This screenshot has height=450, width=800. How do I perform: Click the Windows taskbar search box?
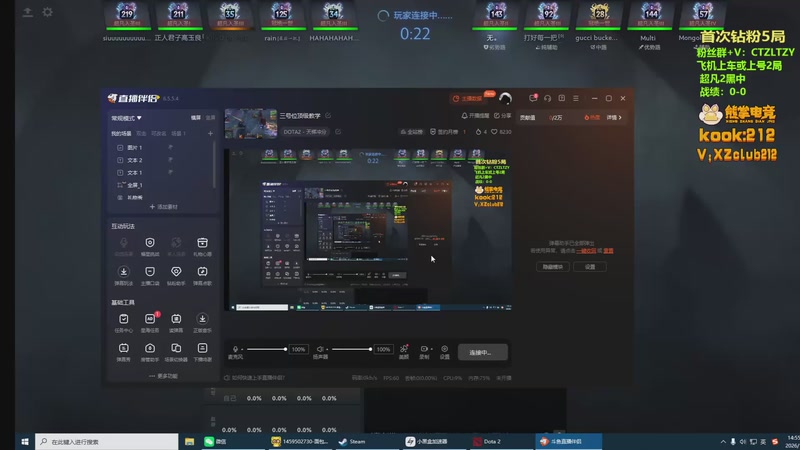107,442
